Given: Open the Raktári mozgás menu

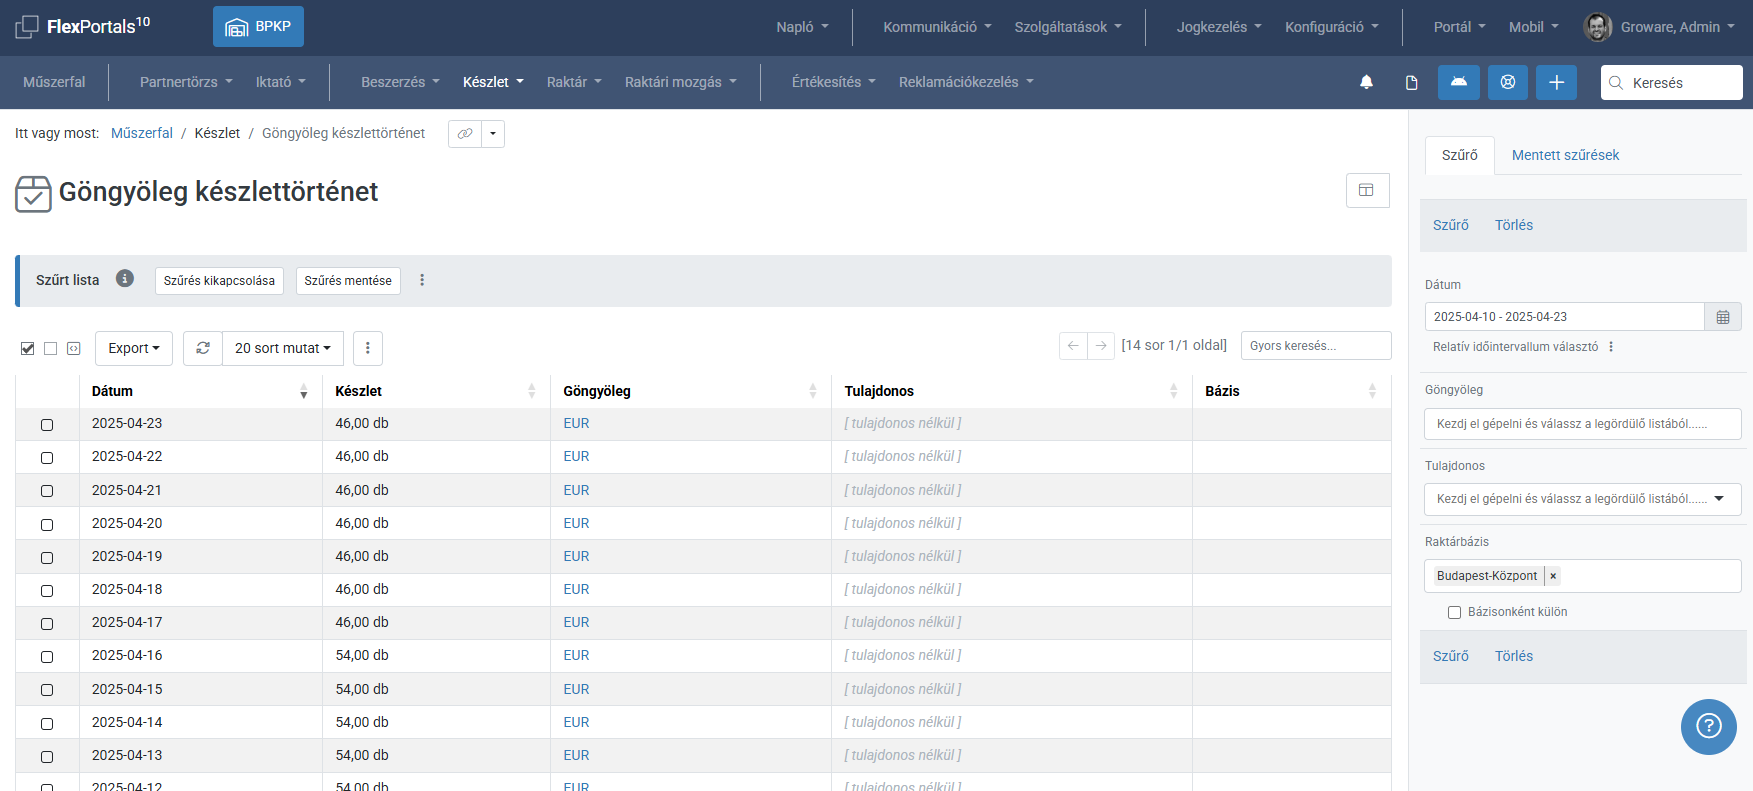Looking at the screenshot, I should (x=681, y=82).
